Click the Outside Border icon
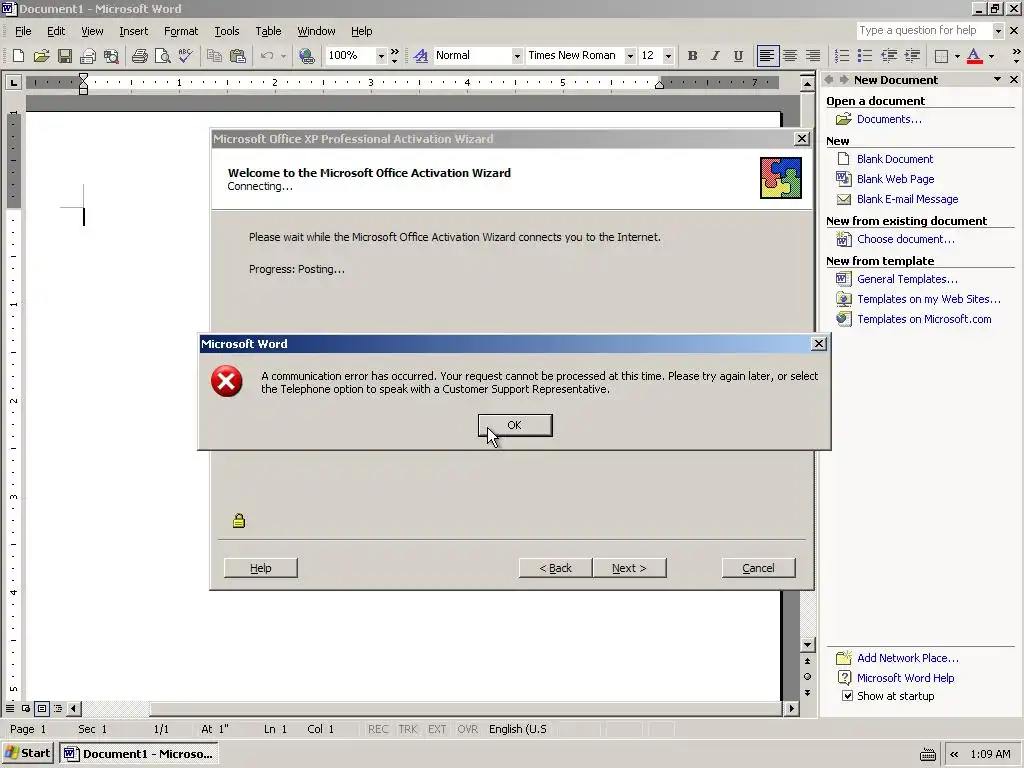This screenshot has height=768, width=1024. pyautogui.click(x=941, y=56)
